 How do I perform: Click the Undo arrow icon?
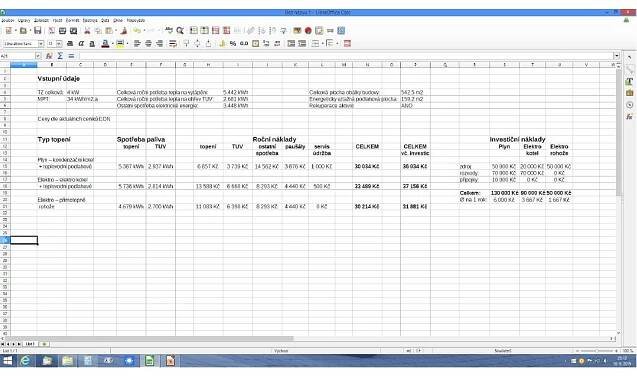point(137,31)
